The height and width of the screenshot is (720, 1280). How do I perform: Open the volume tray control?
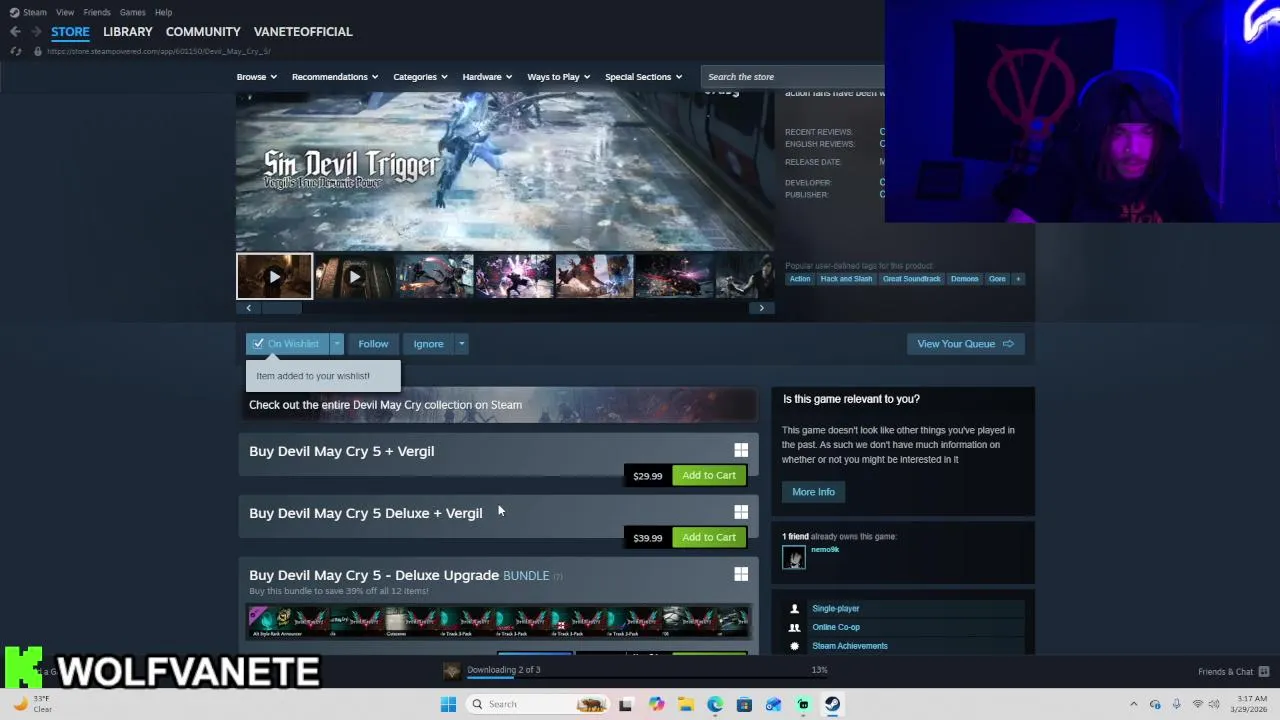[1216, 704]
